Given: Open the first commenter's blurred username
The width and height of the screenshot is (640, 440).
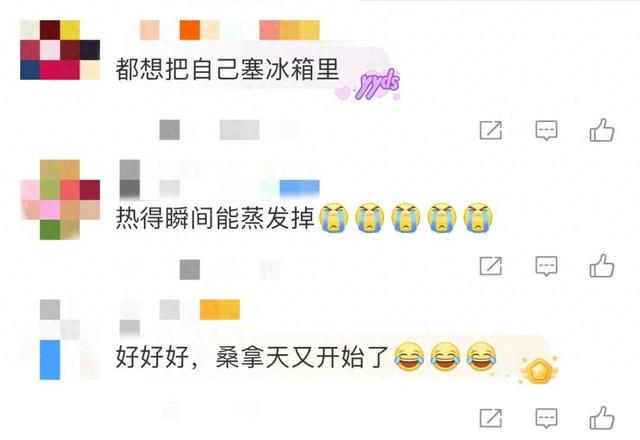Looking at the screenshot, I should [x=229, y=30].
